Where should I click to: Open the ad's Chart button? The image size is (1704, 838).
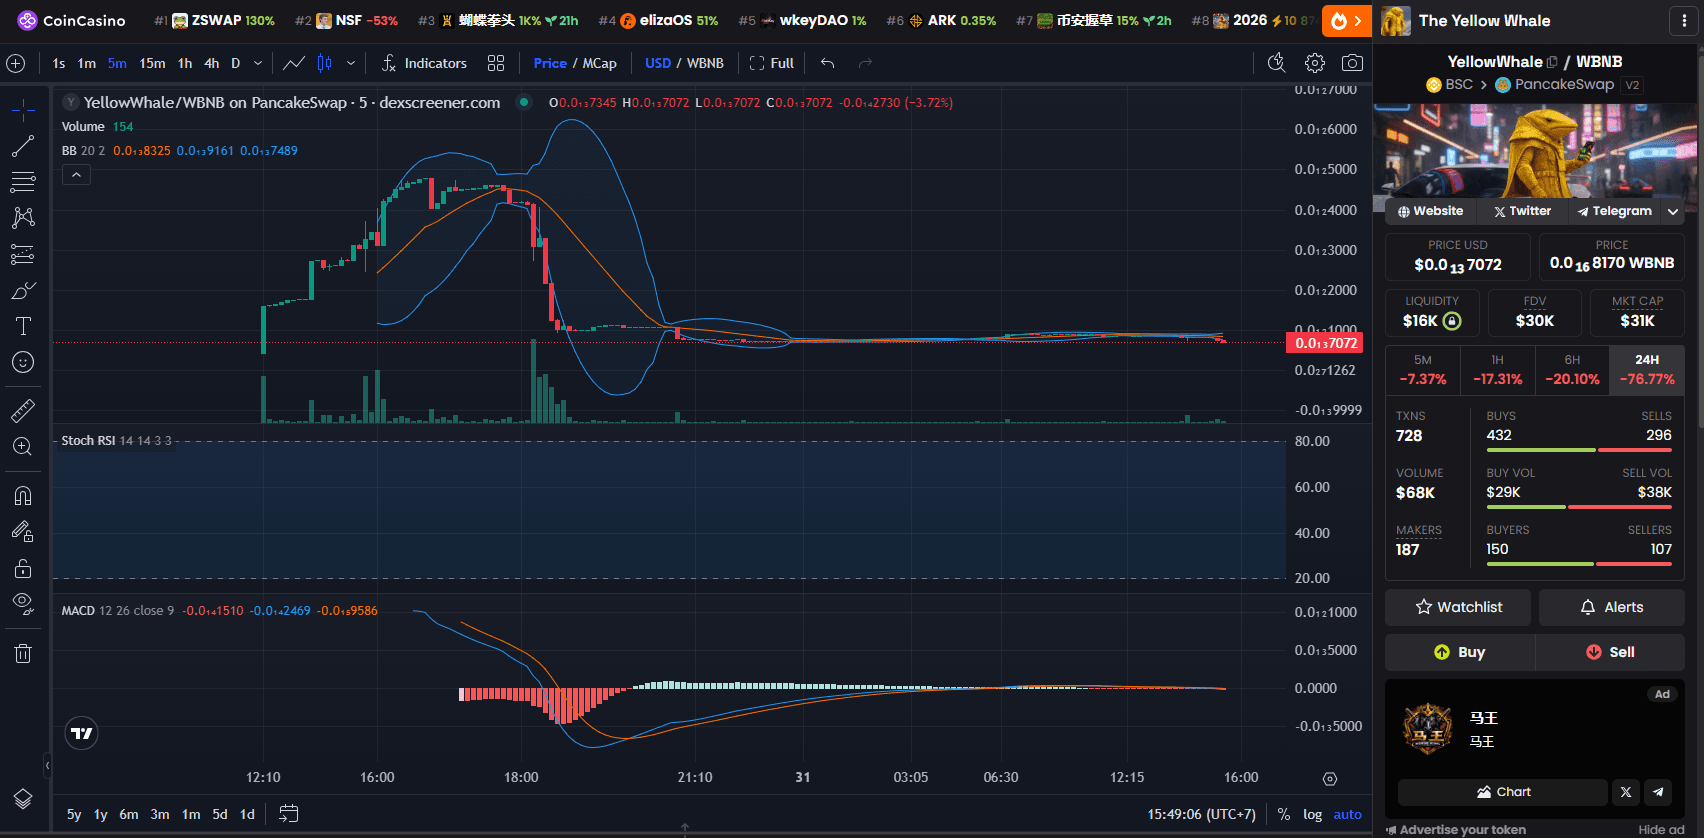coord(1503,792)
